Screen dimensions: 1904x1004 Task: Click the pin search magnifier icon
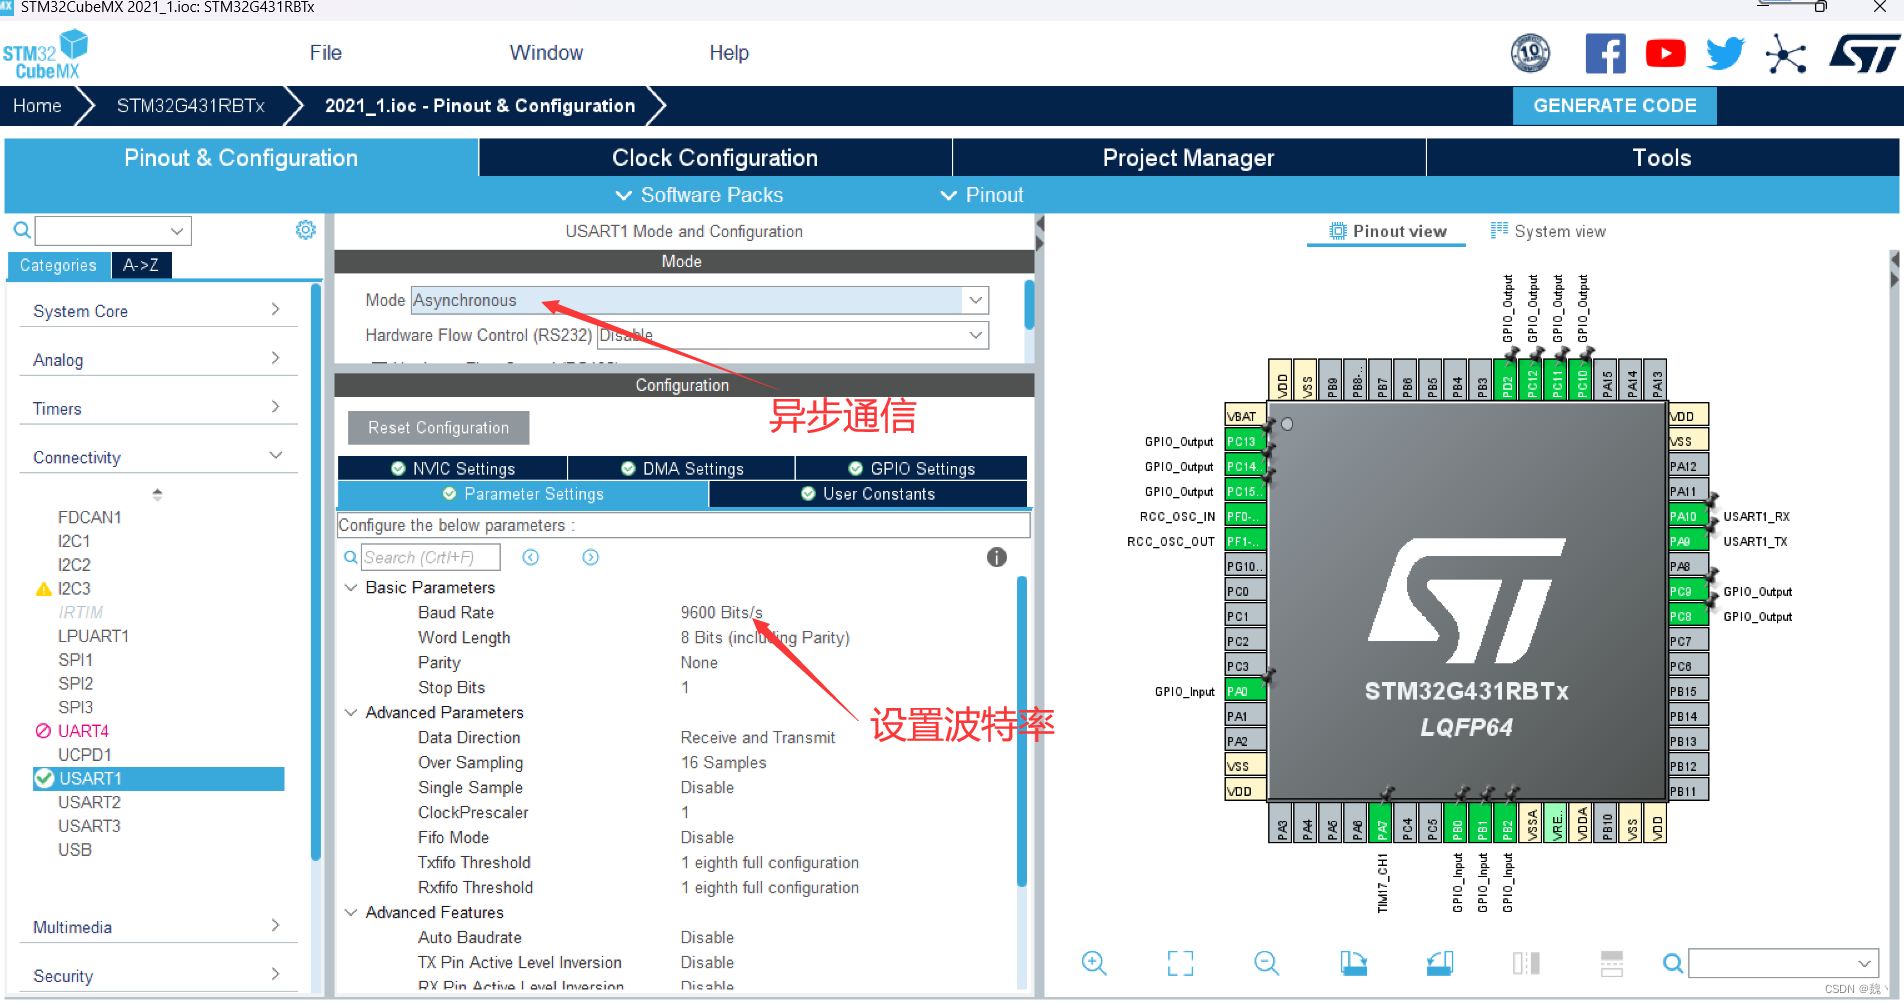pyautogui.click(x=1672, y=963)
